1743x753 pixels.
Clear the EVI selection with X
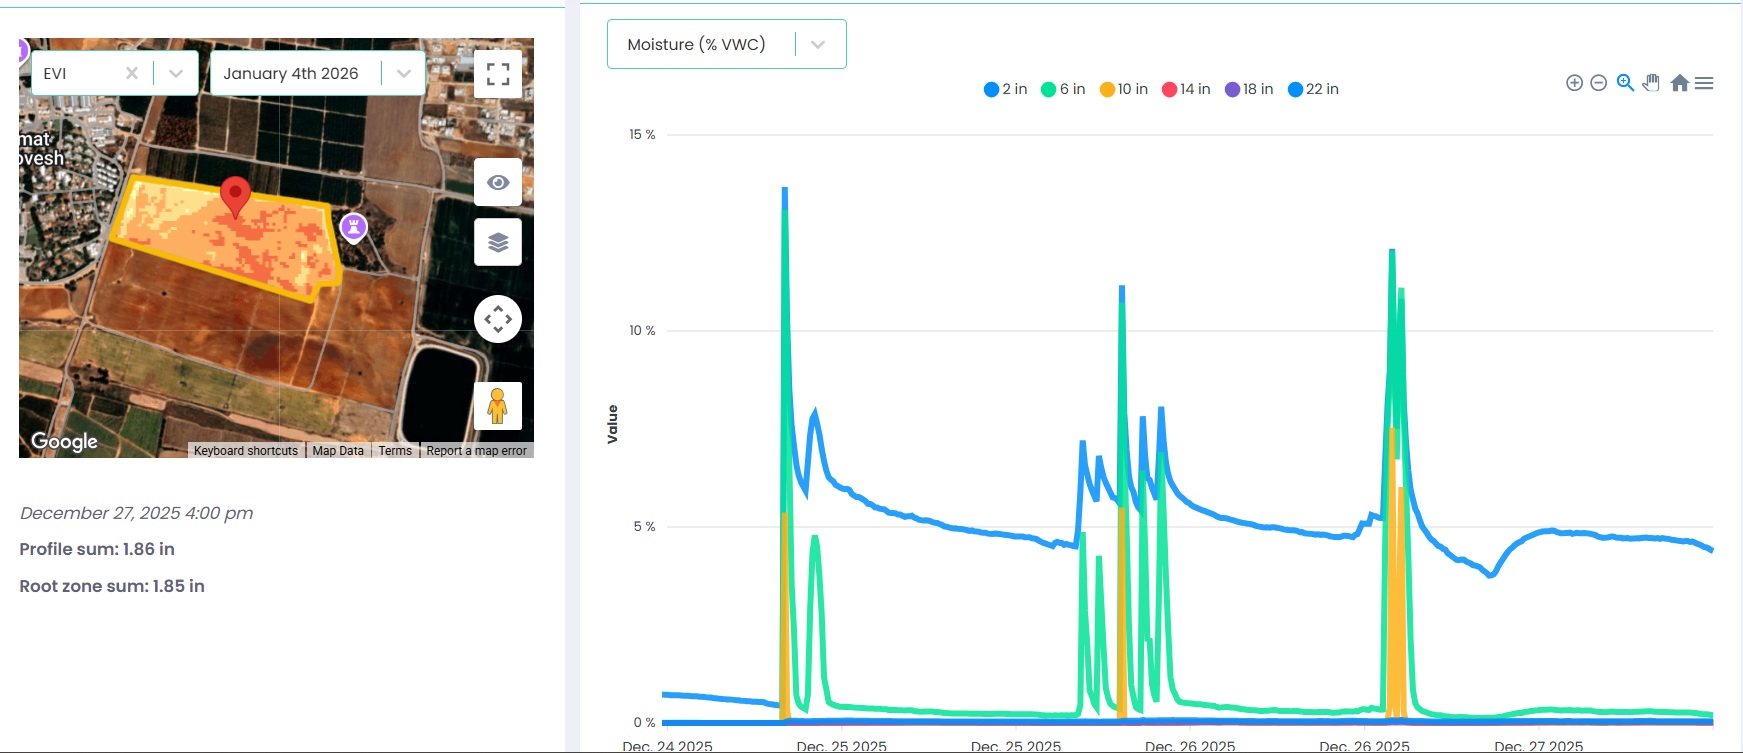[x=132, y=74]
